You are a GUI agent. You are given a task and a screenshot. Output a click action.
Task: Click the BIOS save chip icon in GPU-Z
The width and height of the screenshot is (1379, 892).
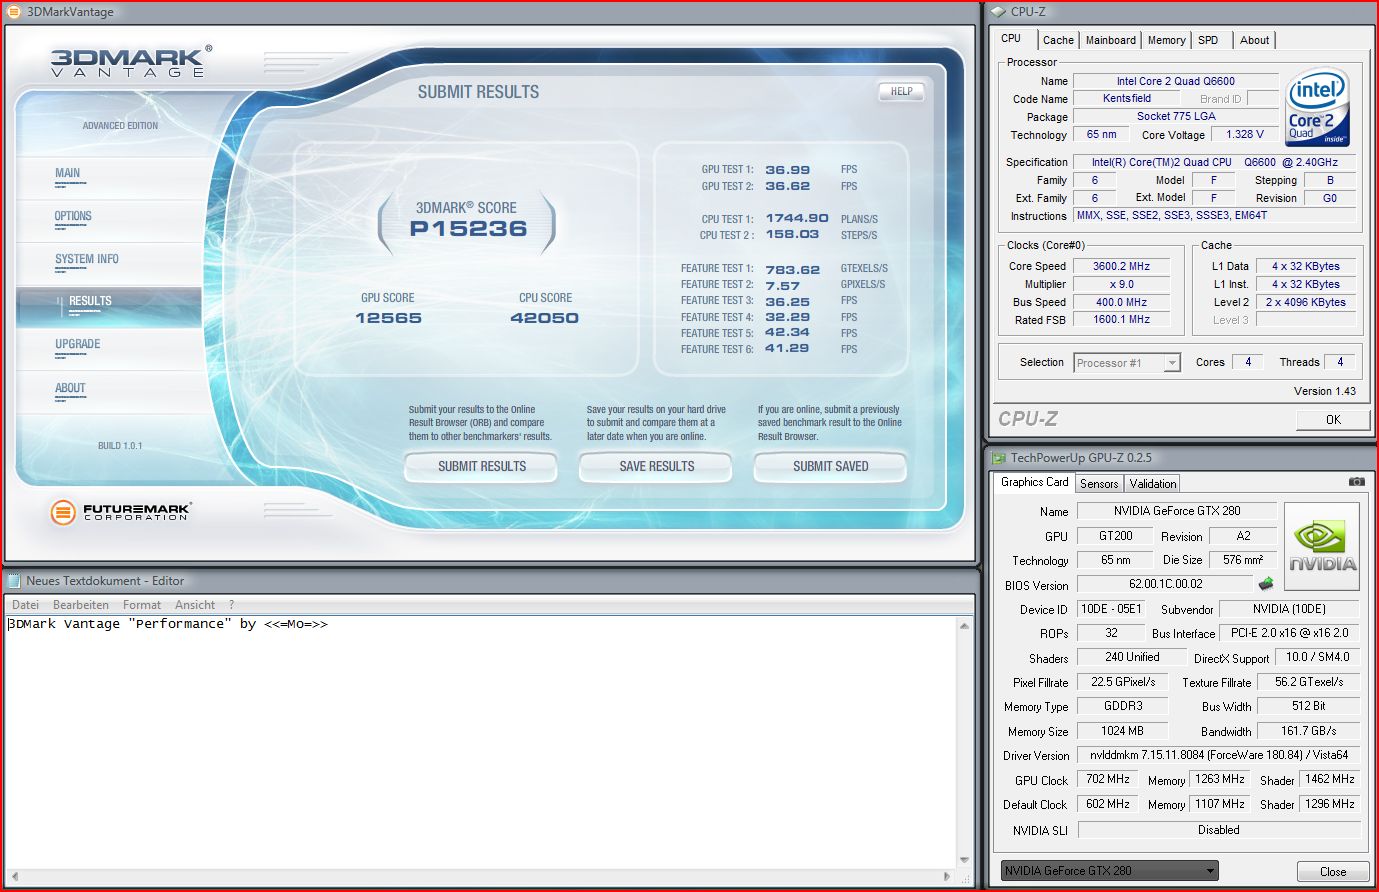[x=1266, y=584]
